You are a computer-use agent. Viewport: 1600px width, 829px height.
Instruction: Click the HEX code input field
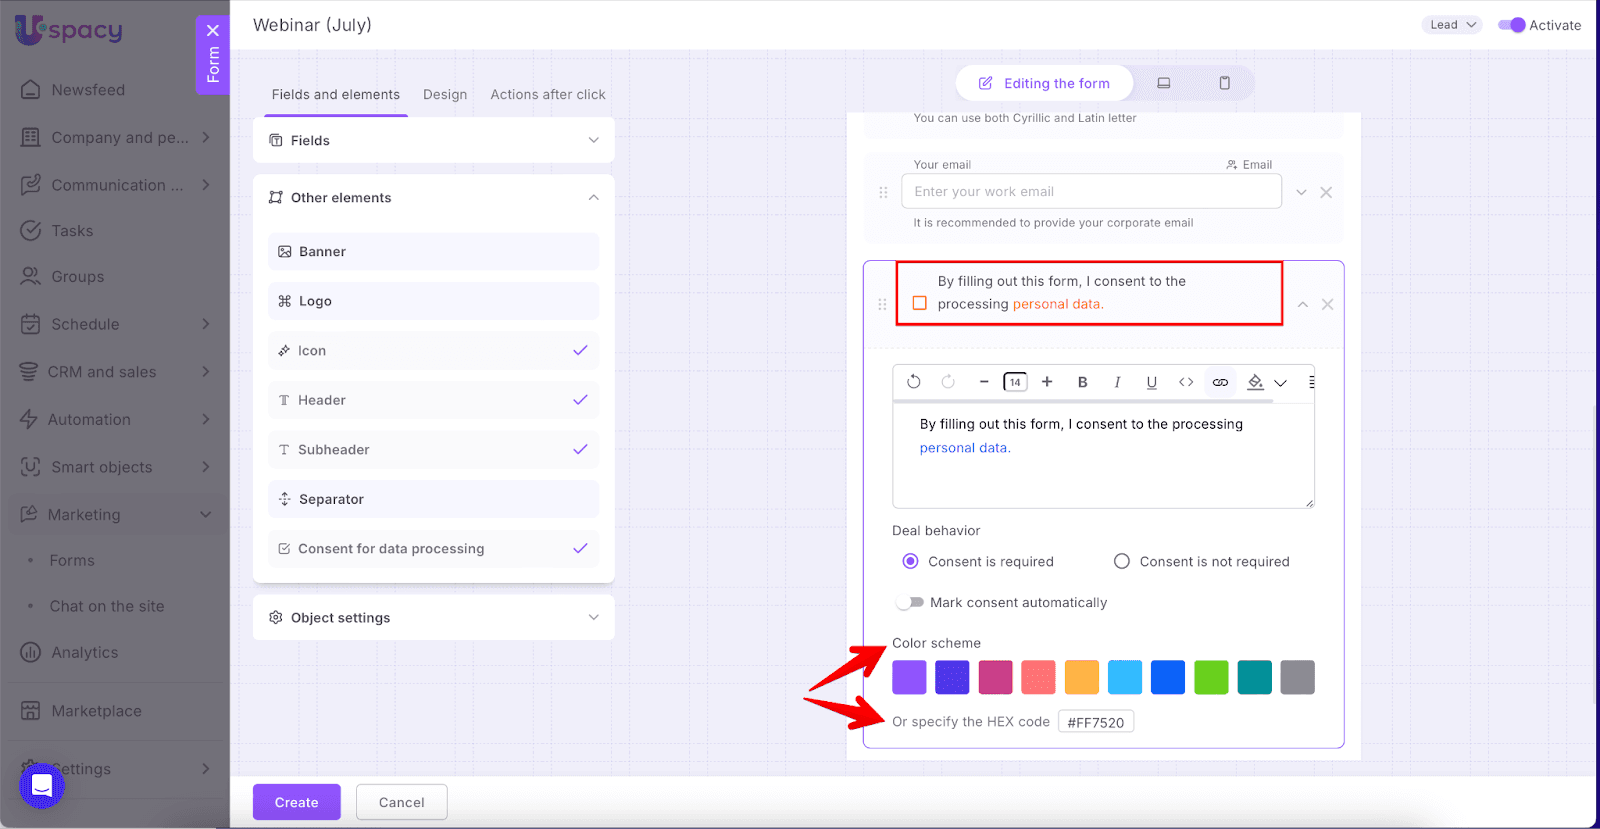coord(1095,722)
